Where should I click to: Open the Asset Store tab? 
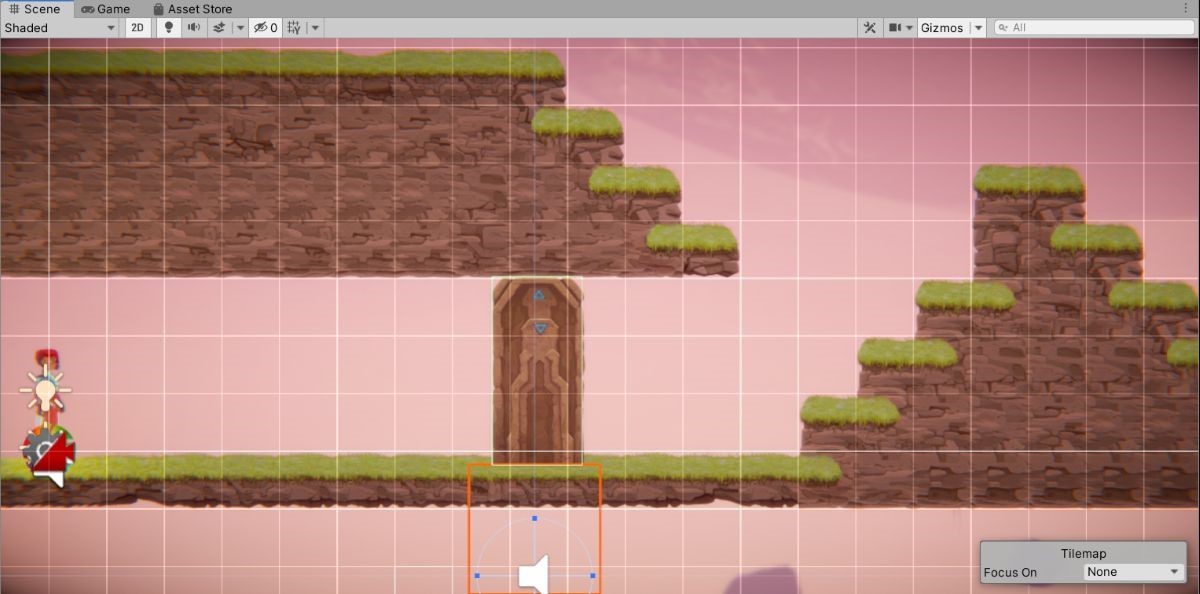point(192,9)
